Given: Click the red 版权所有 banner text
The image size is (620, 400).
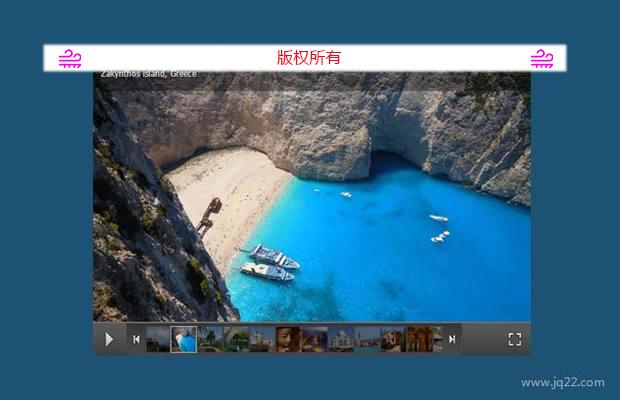Looking at the screenshot, I should (x=309, y=58).
